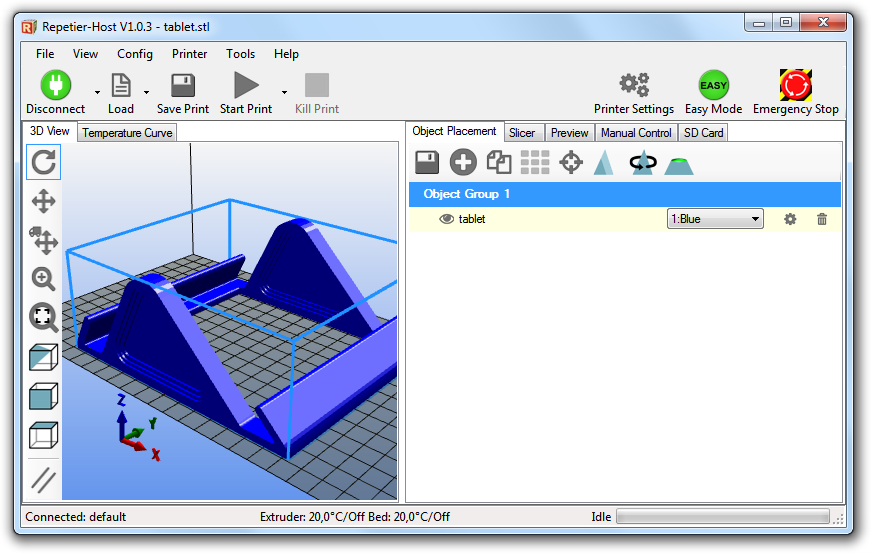Open the 1:Blue extruder dropdown

click(715, 219)
